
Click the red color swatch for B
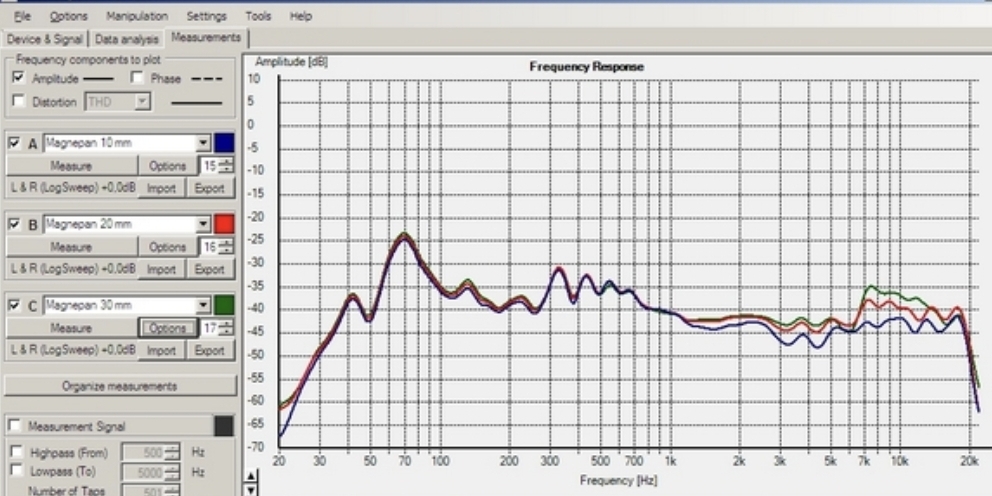(x=224, y=224)
